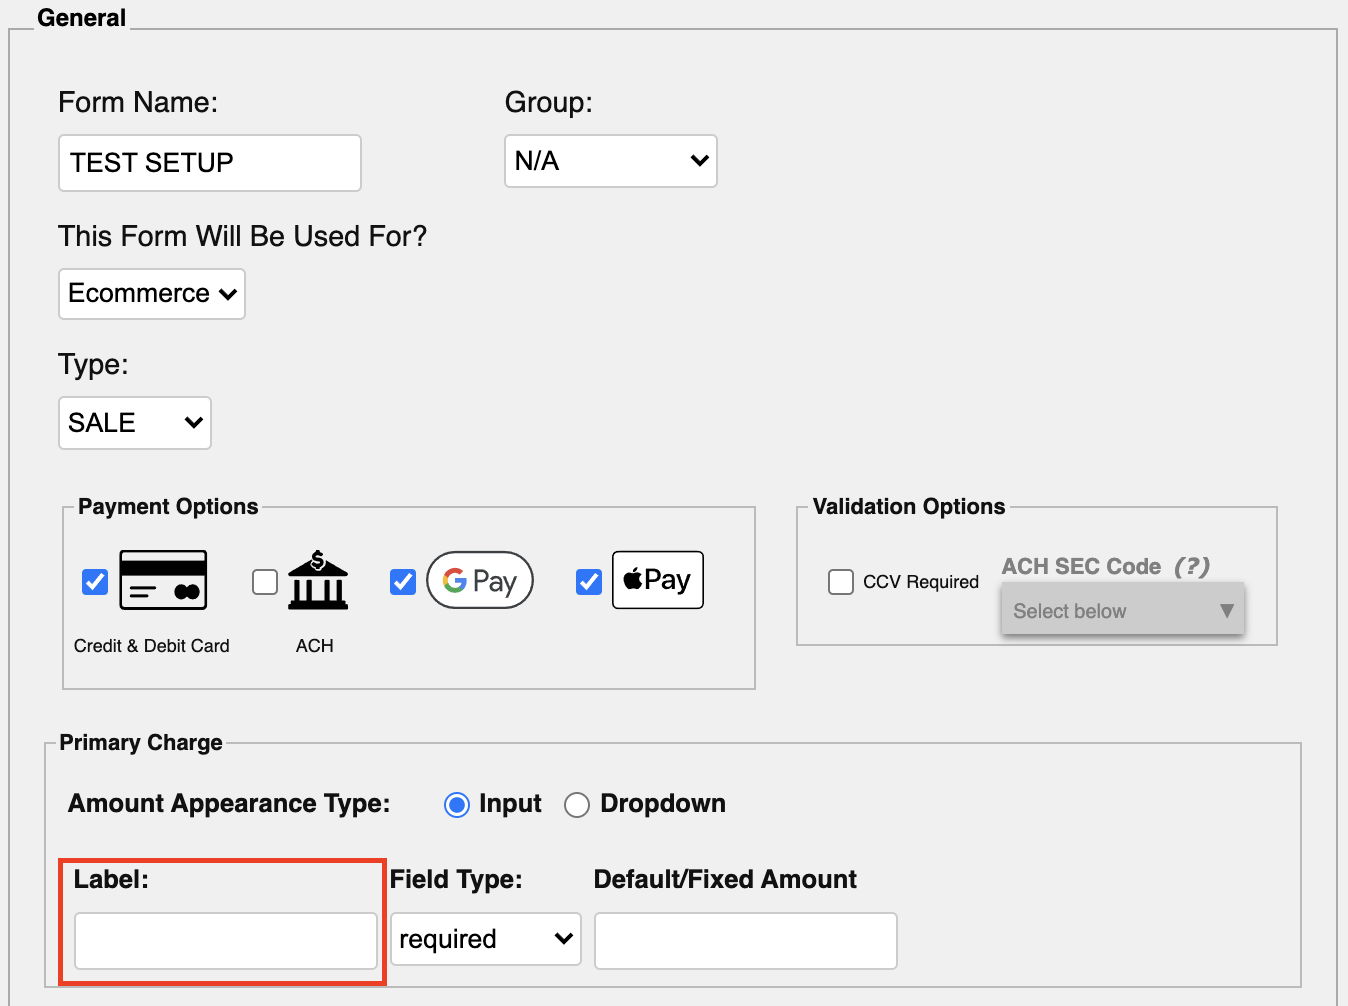Click the Default/Fixed Amount input box

[745, 940]
